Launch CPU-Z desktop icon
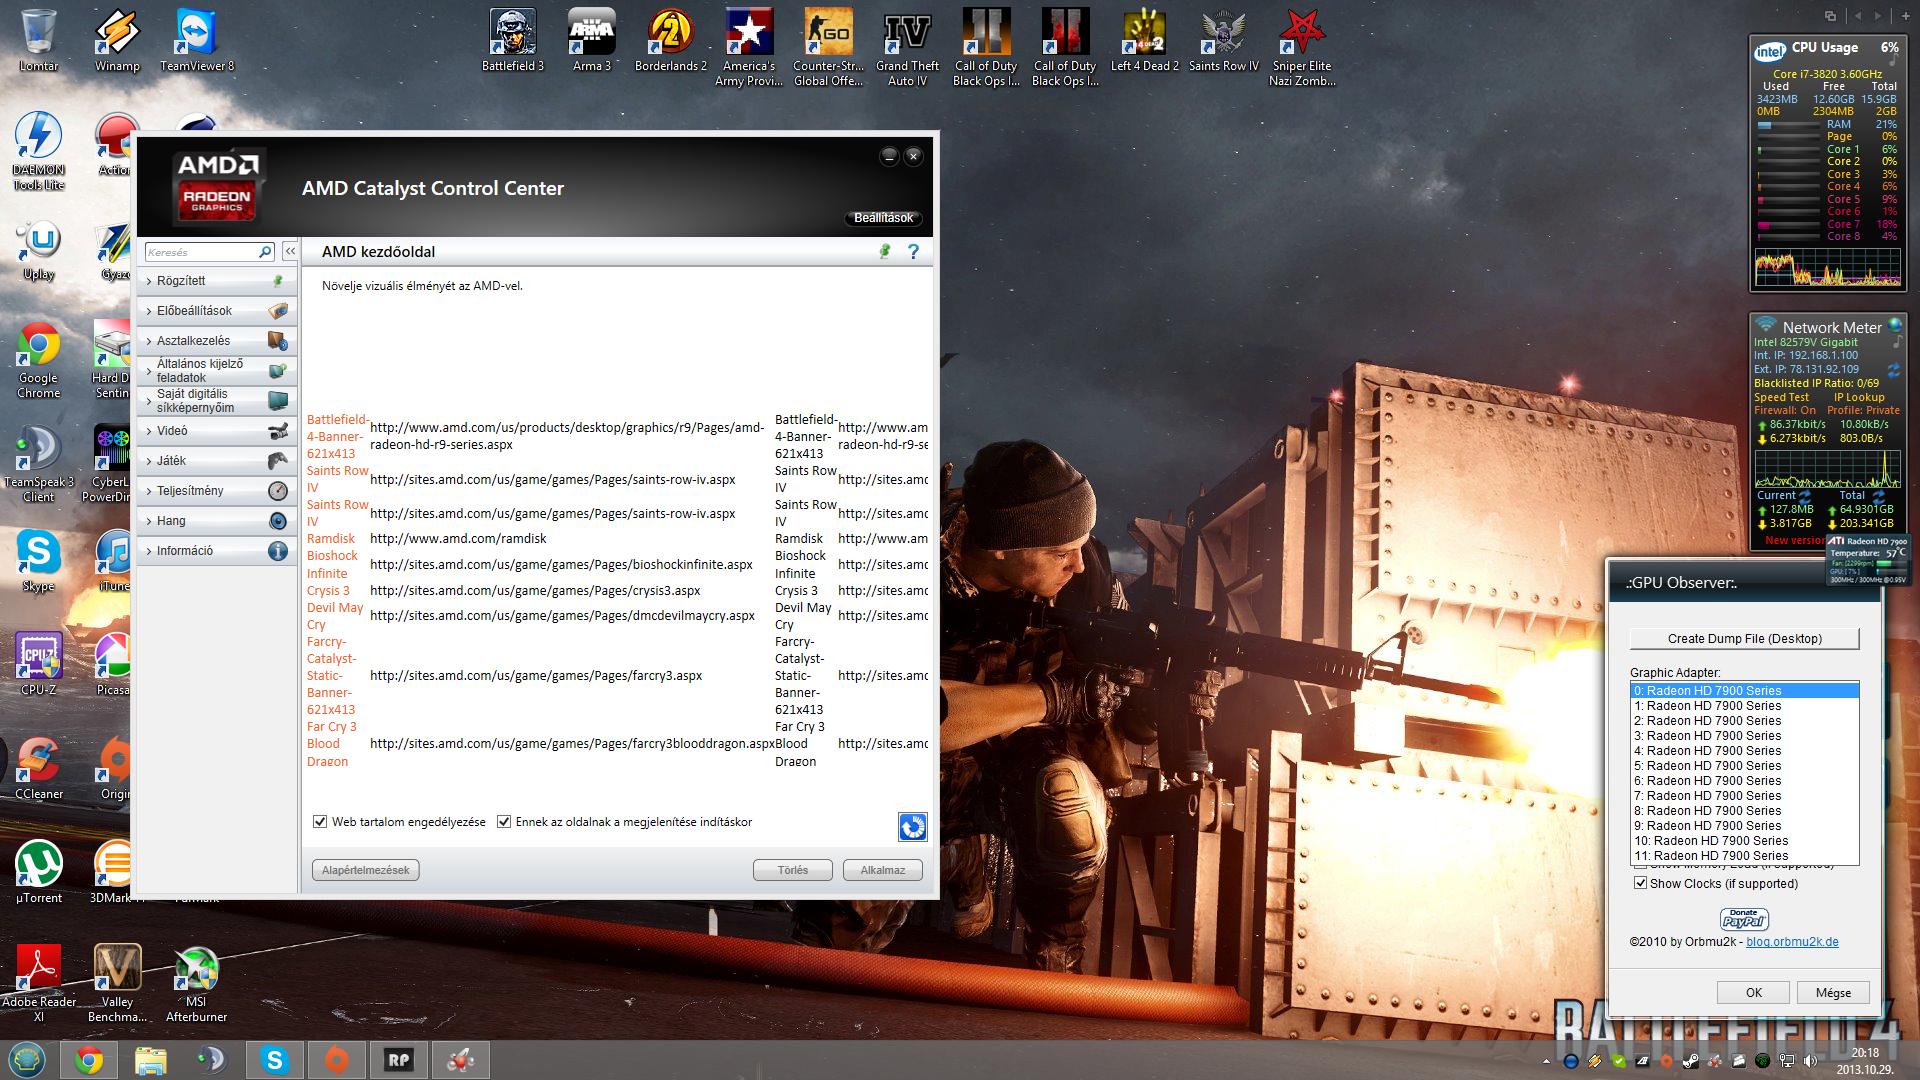Screen dimensions: 1920x1080 tap(38, 664)
